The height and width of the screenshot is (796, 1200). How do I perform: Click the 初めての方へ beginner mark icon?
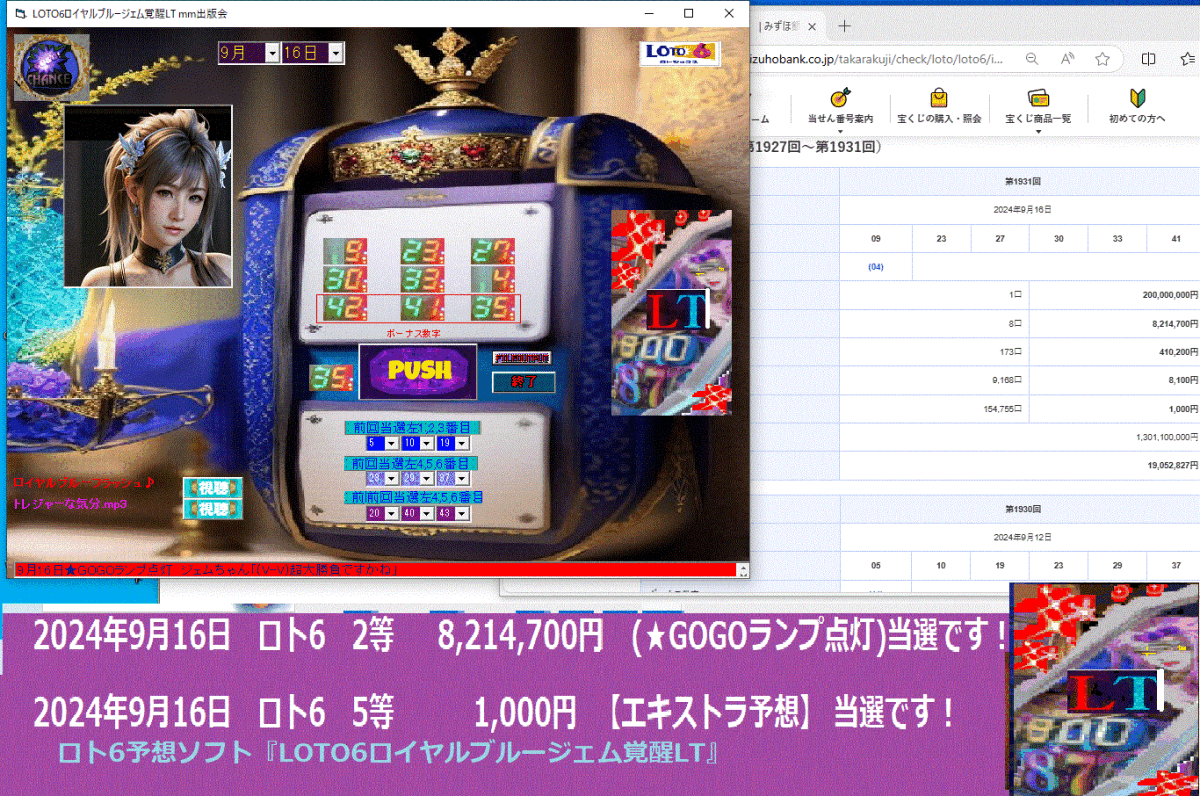coord(1138,99)
